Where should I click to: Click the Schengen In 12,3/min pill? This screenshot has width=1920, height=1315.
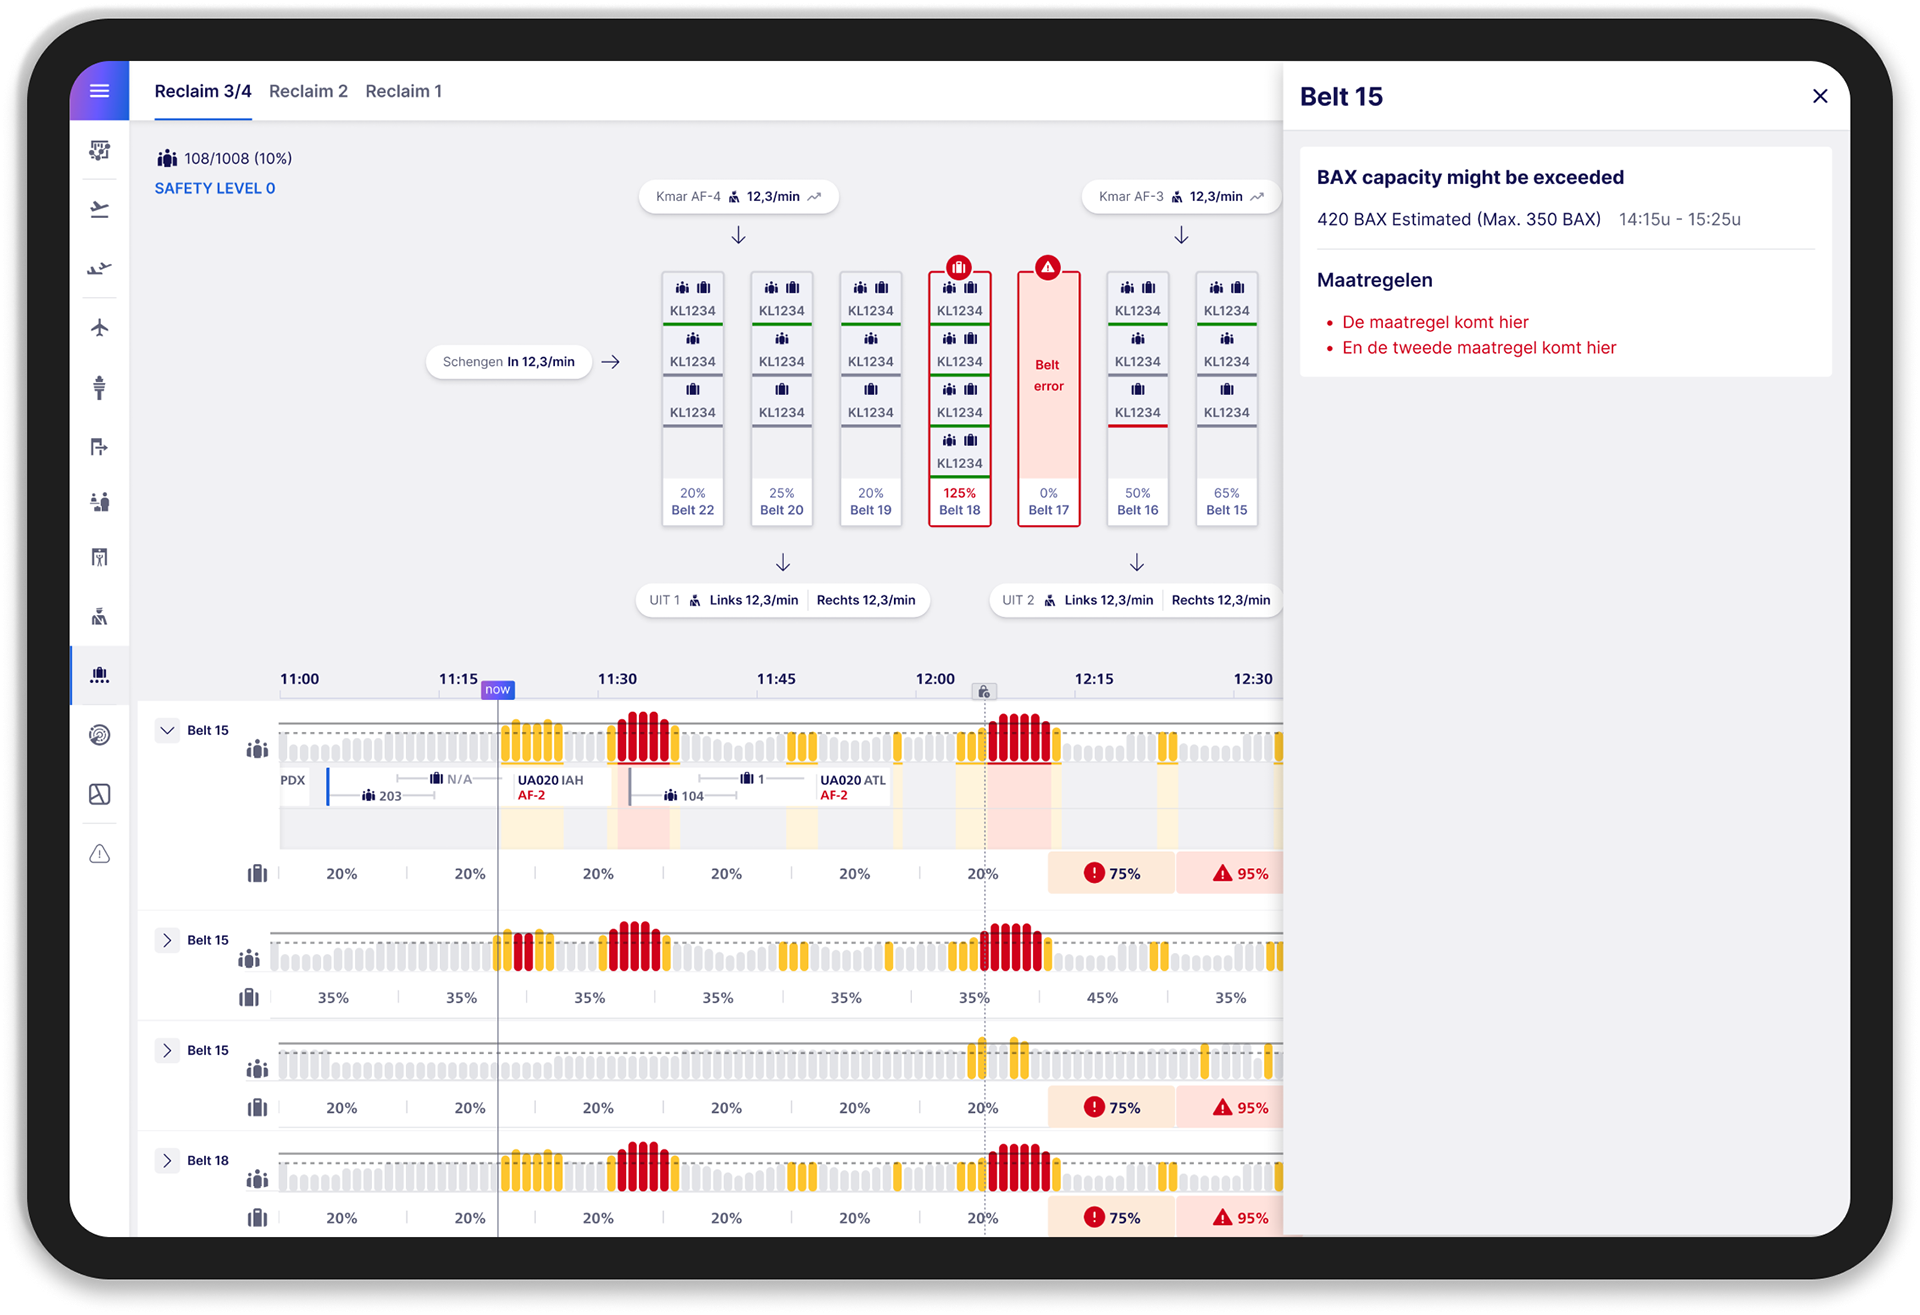click(508, 362)
